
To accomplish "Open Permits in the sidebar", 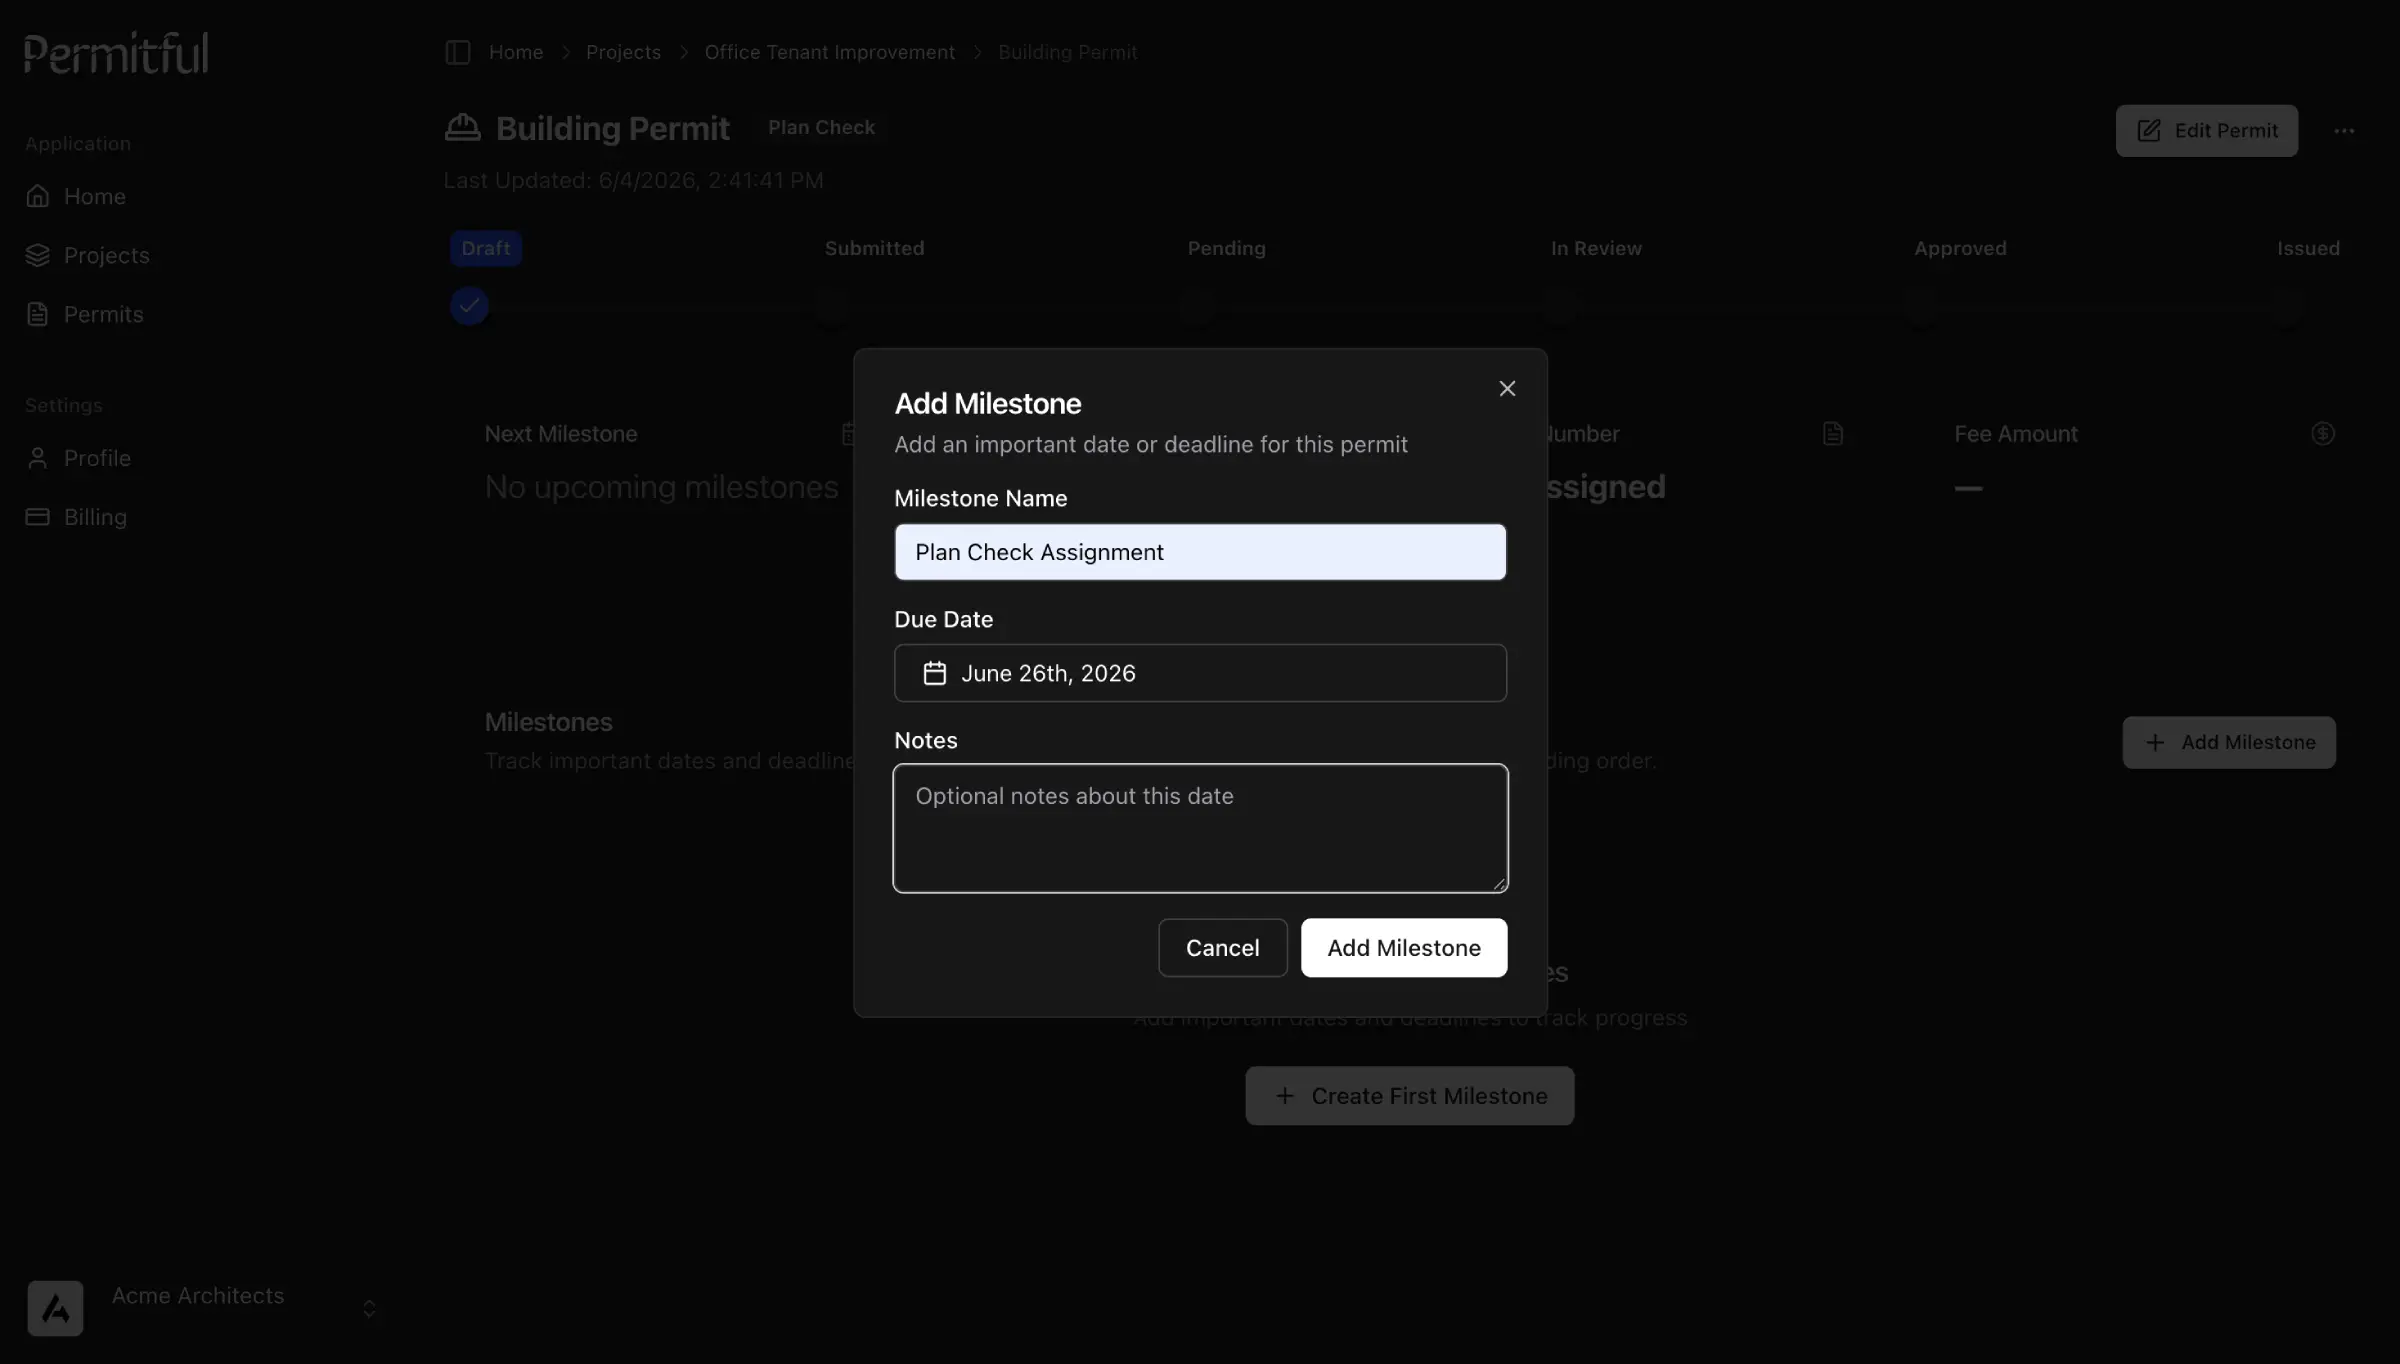I will (104, 314).
